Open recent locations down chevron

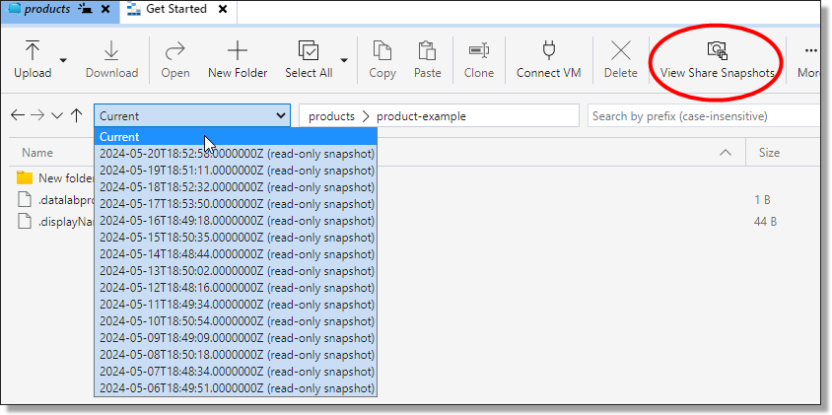pyautogui.click(x=57, y=116)
